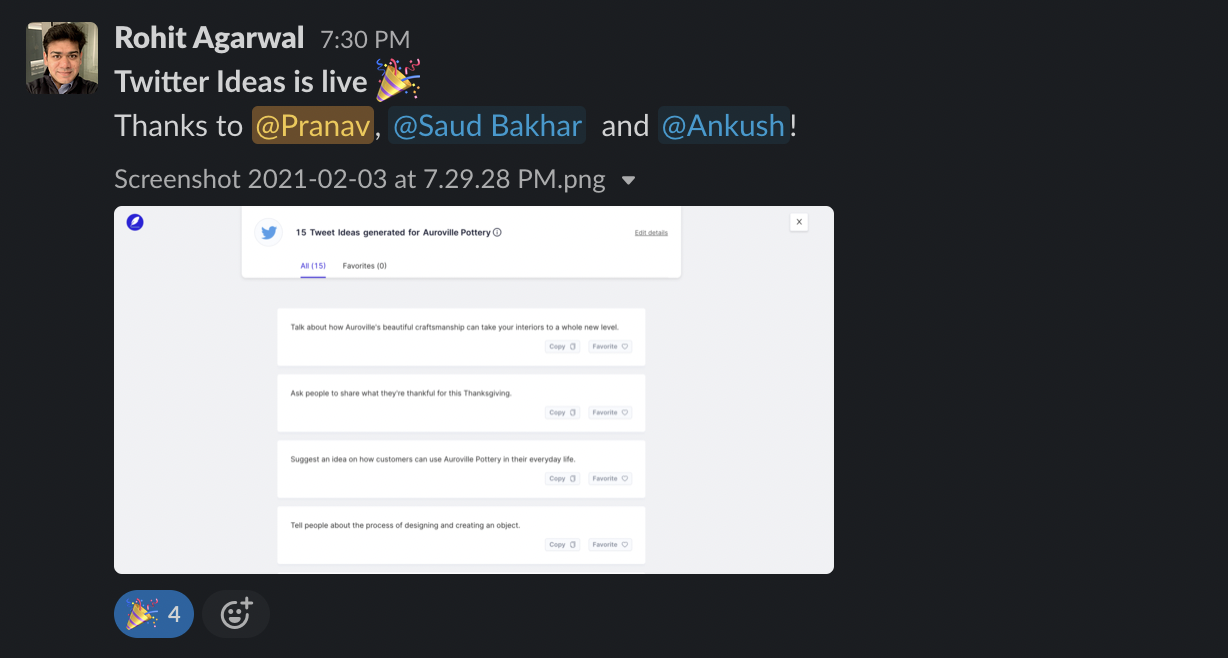Copy the everyday life pottery tweet idea

click(x=562, y=479)
